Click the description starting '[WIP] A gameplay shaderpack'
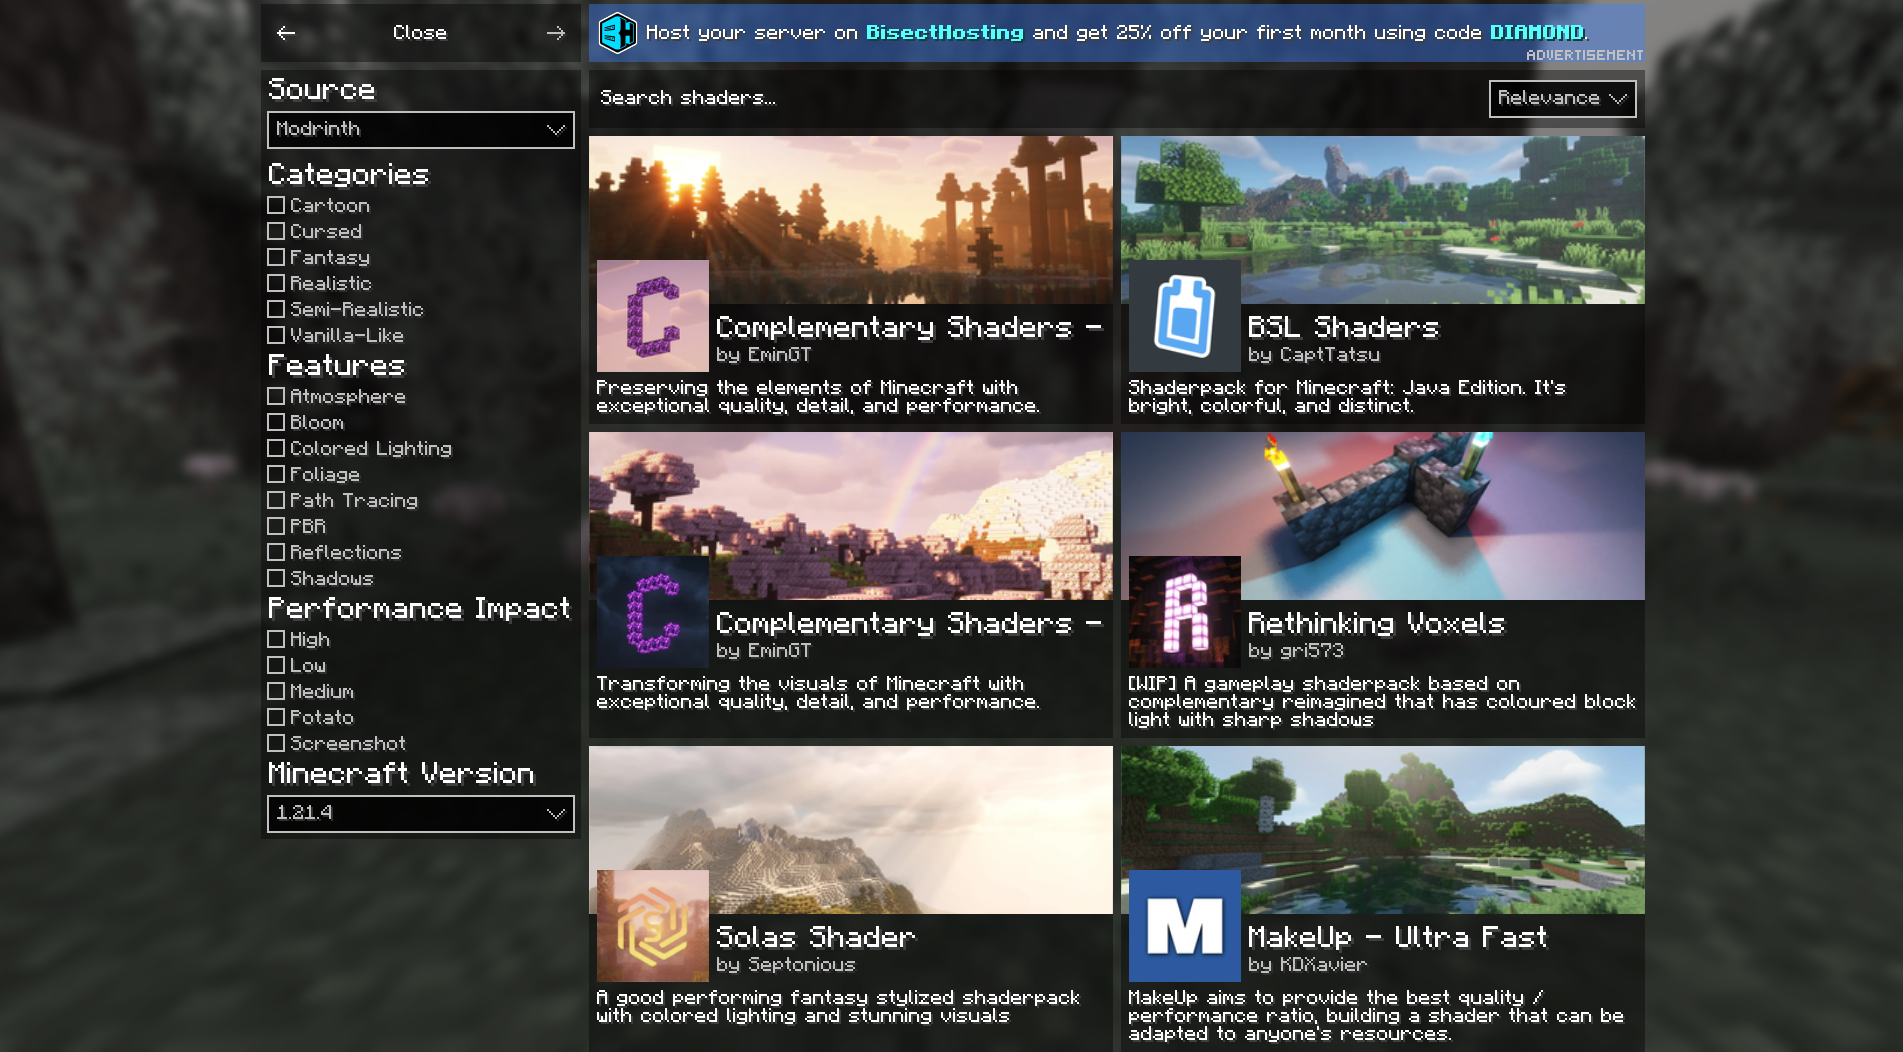Viewport: 1903px width, 1052px height. [x=1382, y=702]
